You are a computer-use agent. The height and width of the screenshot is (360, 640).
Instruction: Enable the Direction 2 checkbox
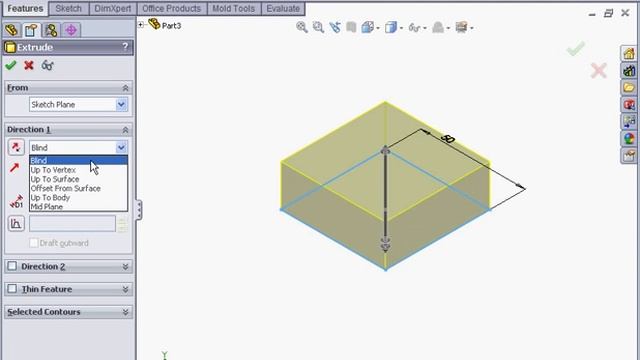coord(12,266)
